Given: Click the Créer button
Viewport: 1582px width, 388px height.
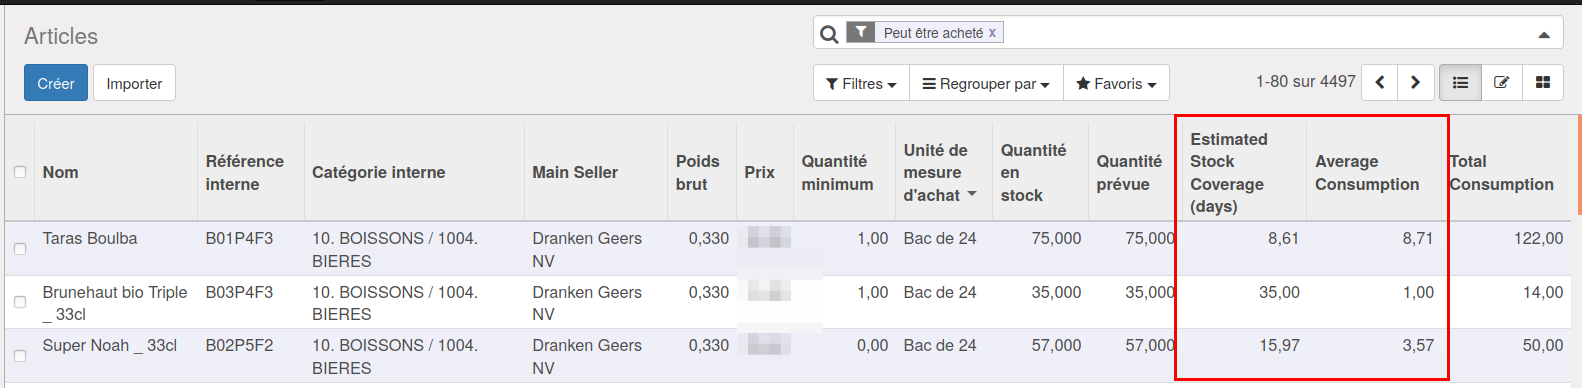Looking at the screenshot, I should pyautogui.click(x=56, y=83).
